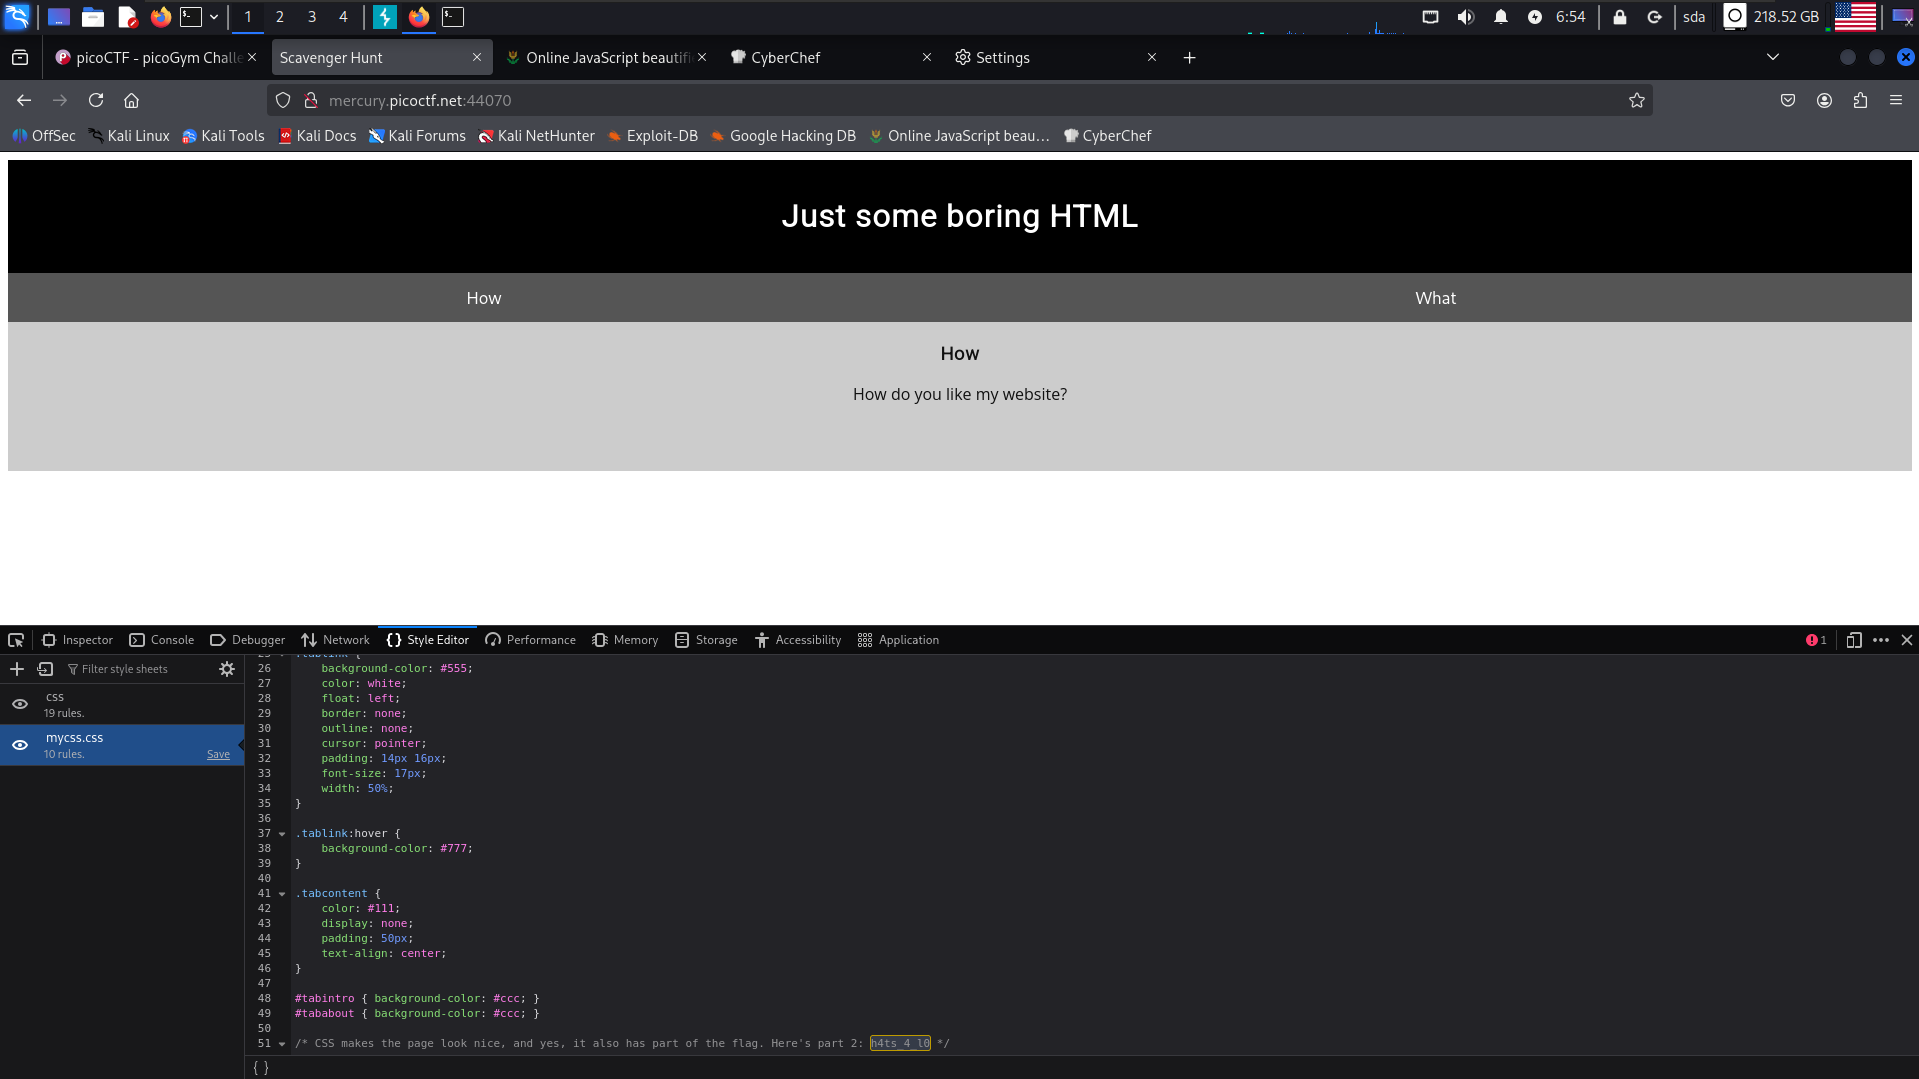The height and width of the screenshot is (1079, 1919).
Task: Open responsive design mode icon
Action: click(x=1853, y=640)
